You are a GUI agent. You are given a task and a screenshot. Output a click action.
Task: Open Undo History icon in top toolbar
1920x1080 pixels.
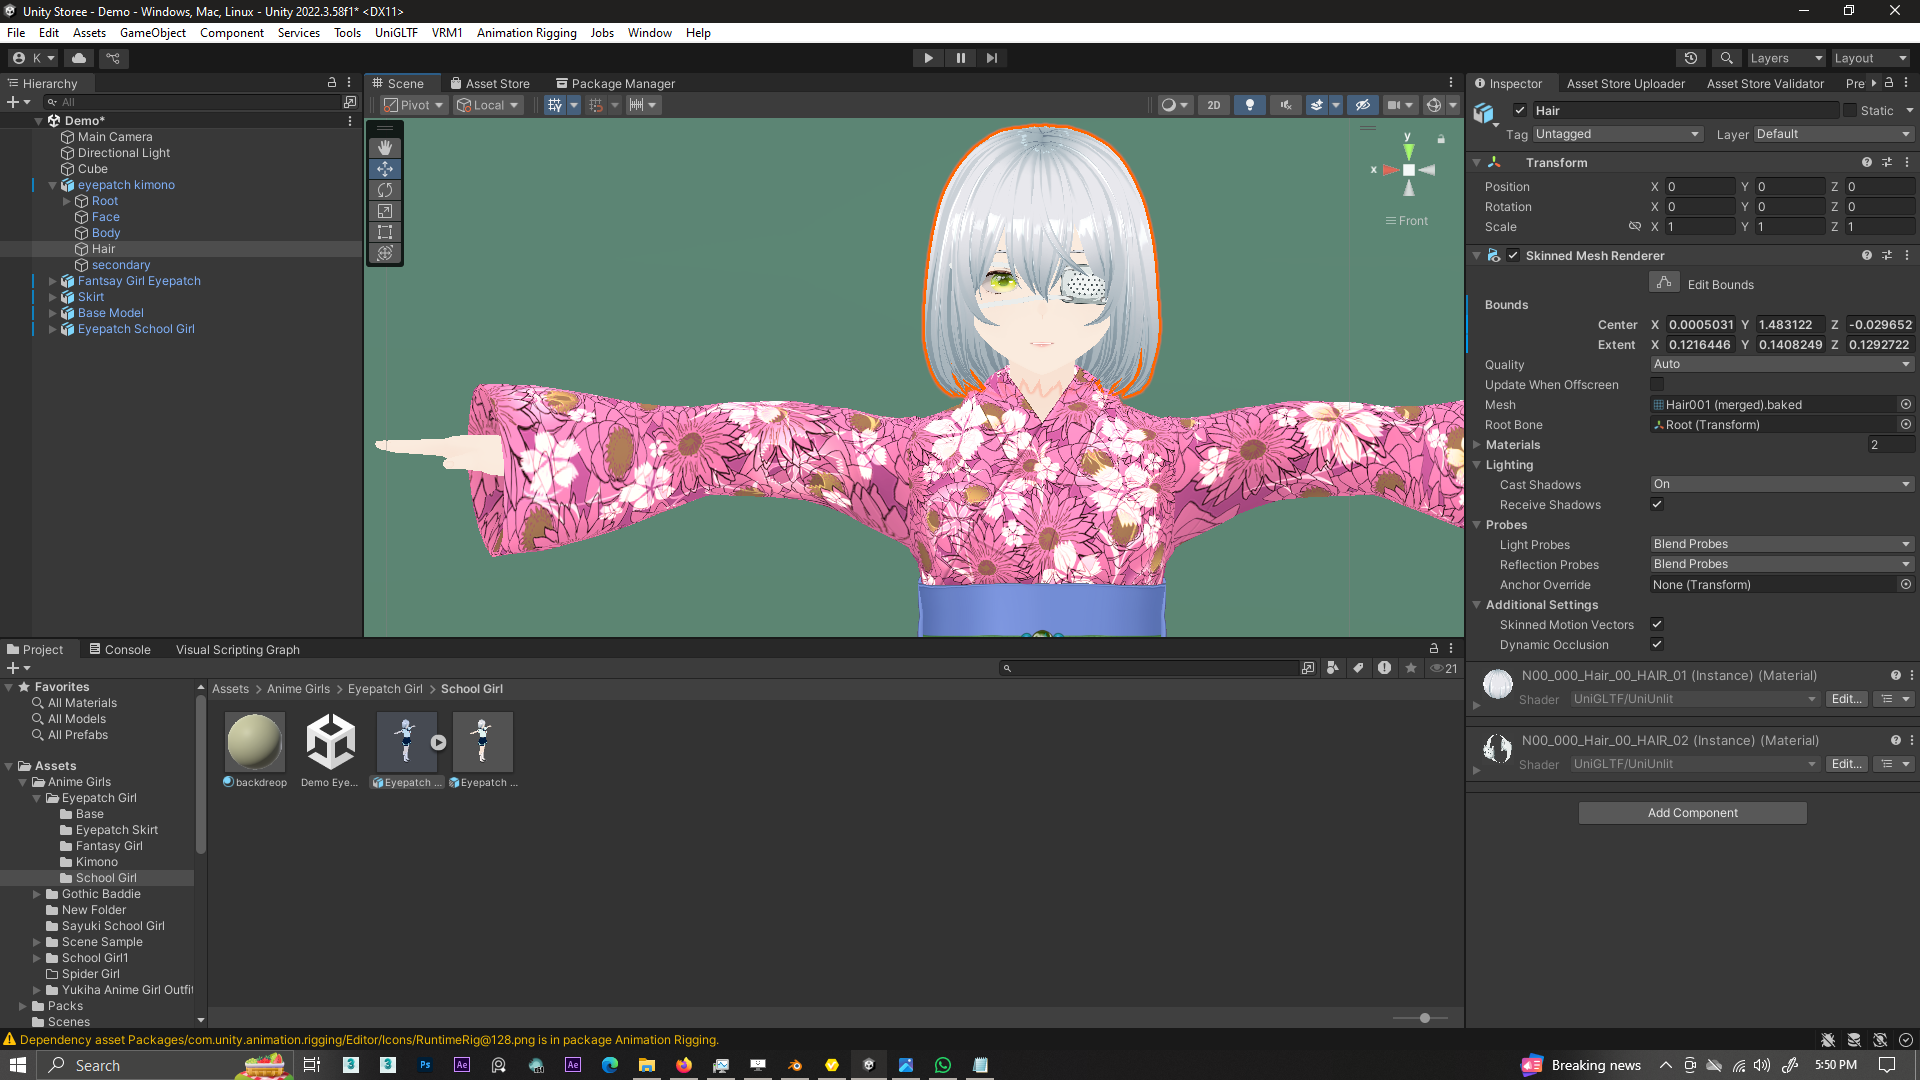tap(1690, 58)
